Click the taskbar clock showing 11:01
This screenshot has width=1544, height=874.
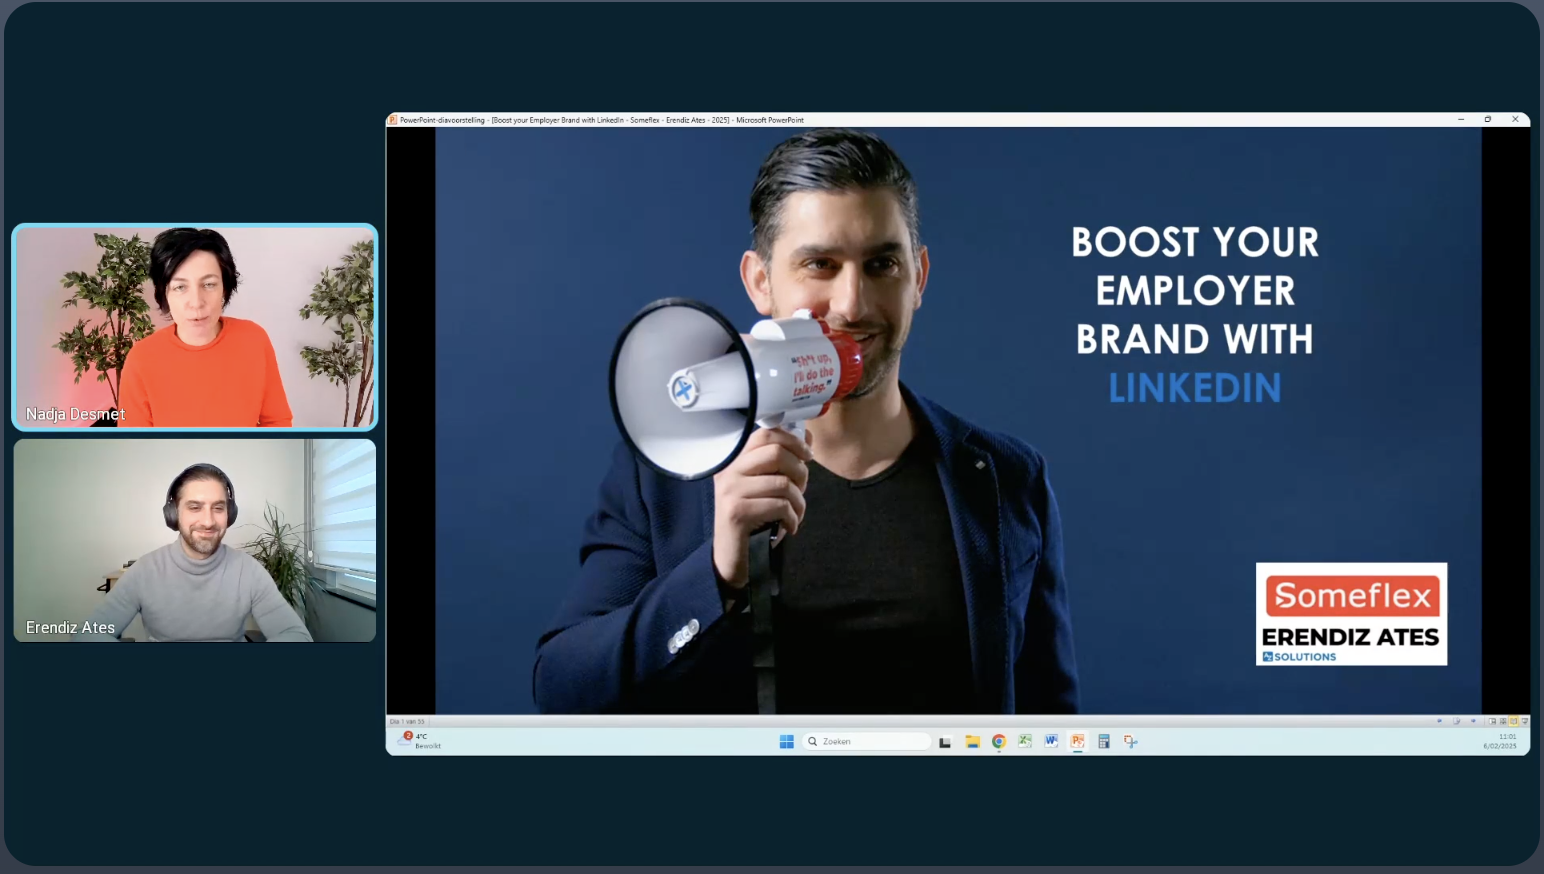pos(1500,741)
